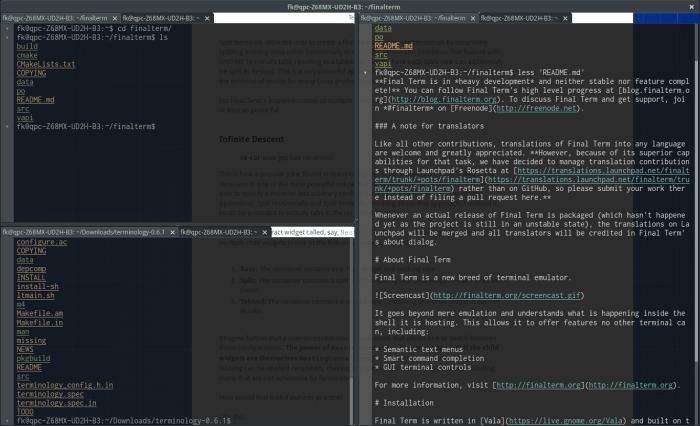
Task: Click terminology.spec.in entry
Action: coord(56,403)
